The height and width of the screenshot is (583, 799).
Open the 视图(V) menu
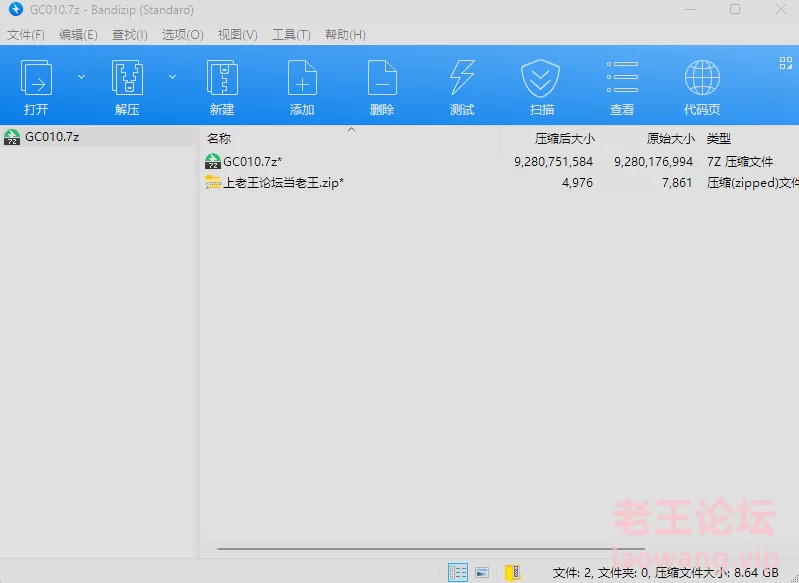pyautogui.click(x=237, y=35)
